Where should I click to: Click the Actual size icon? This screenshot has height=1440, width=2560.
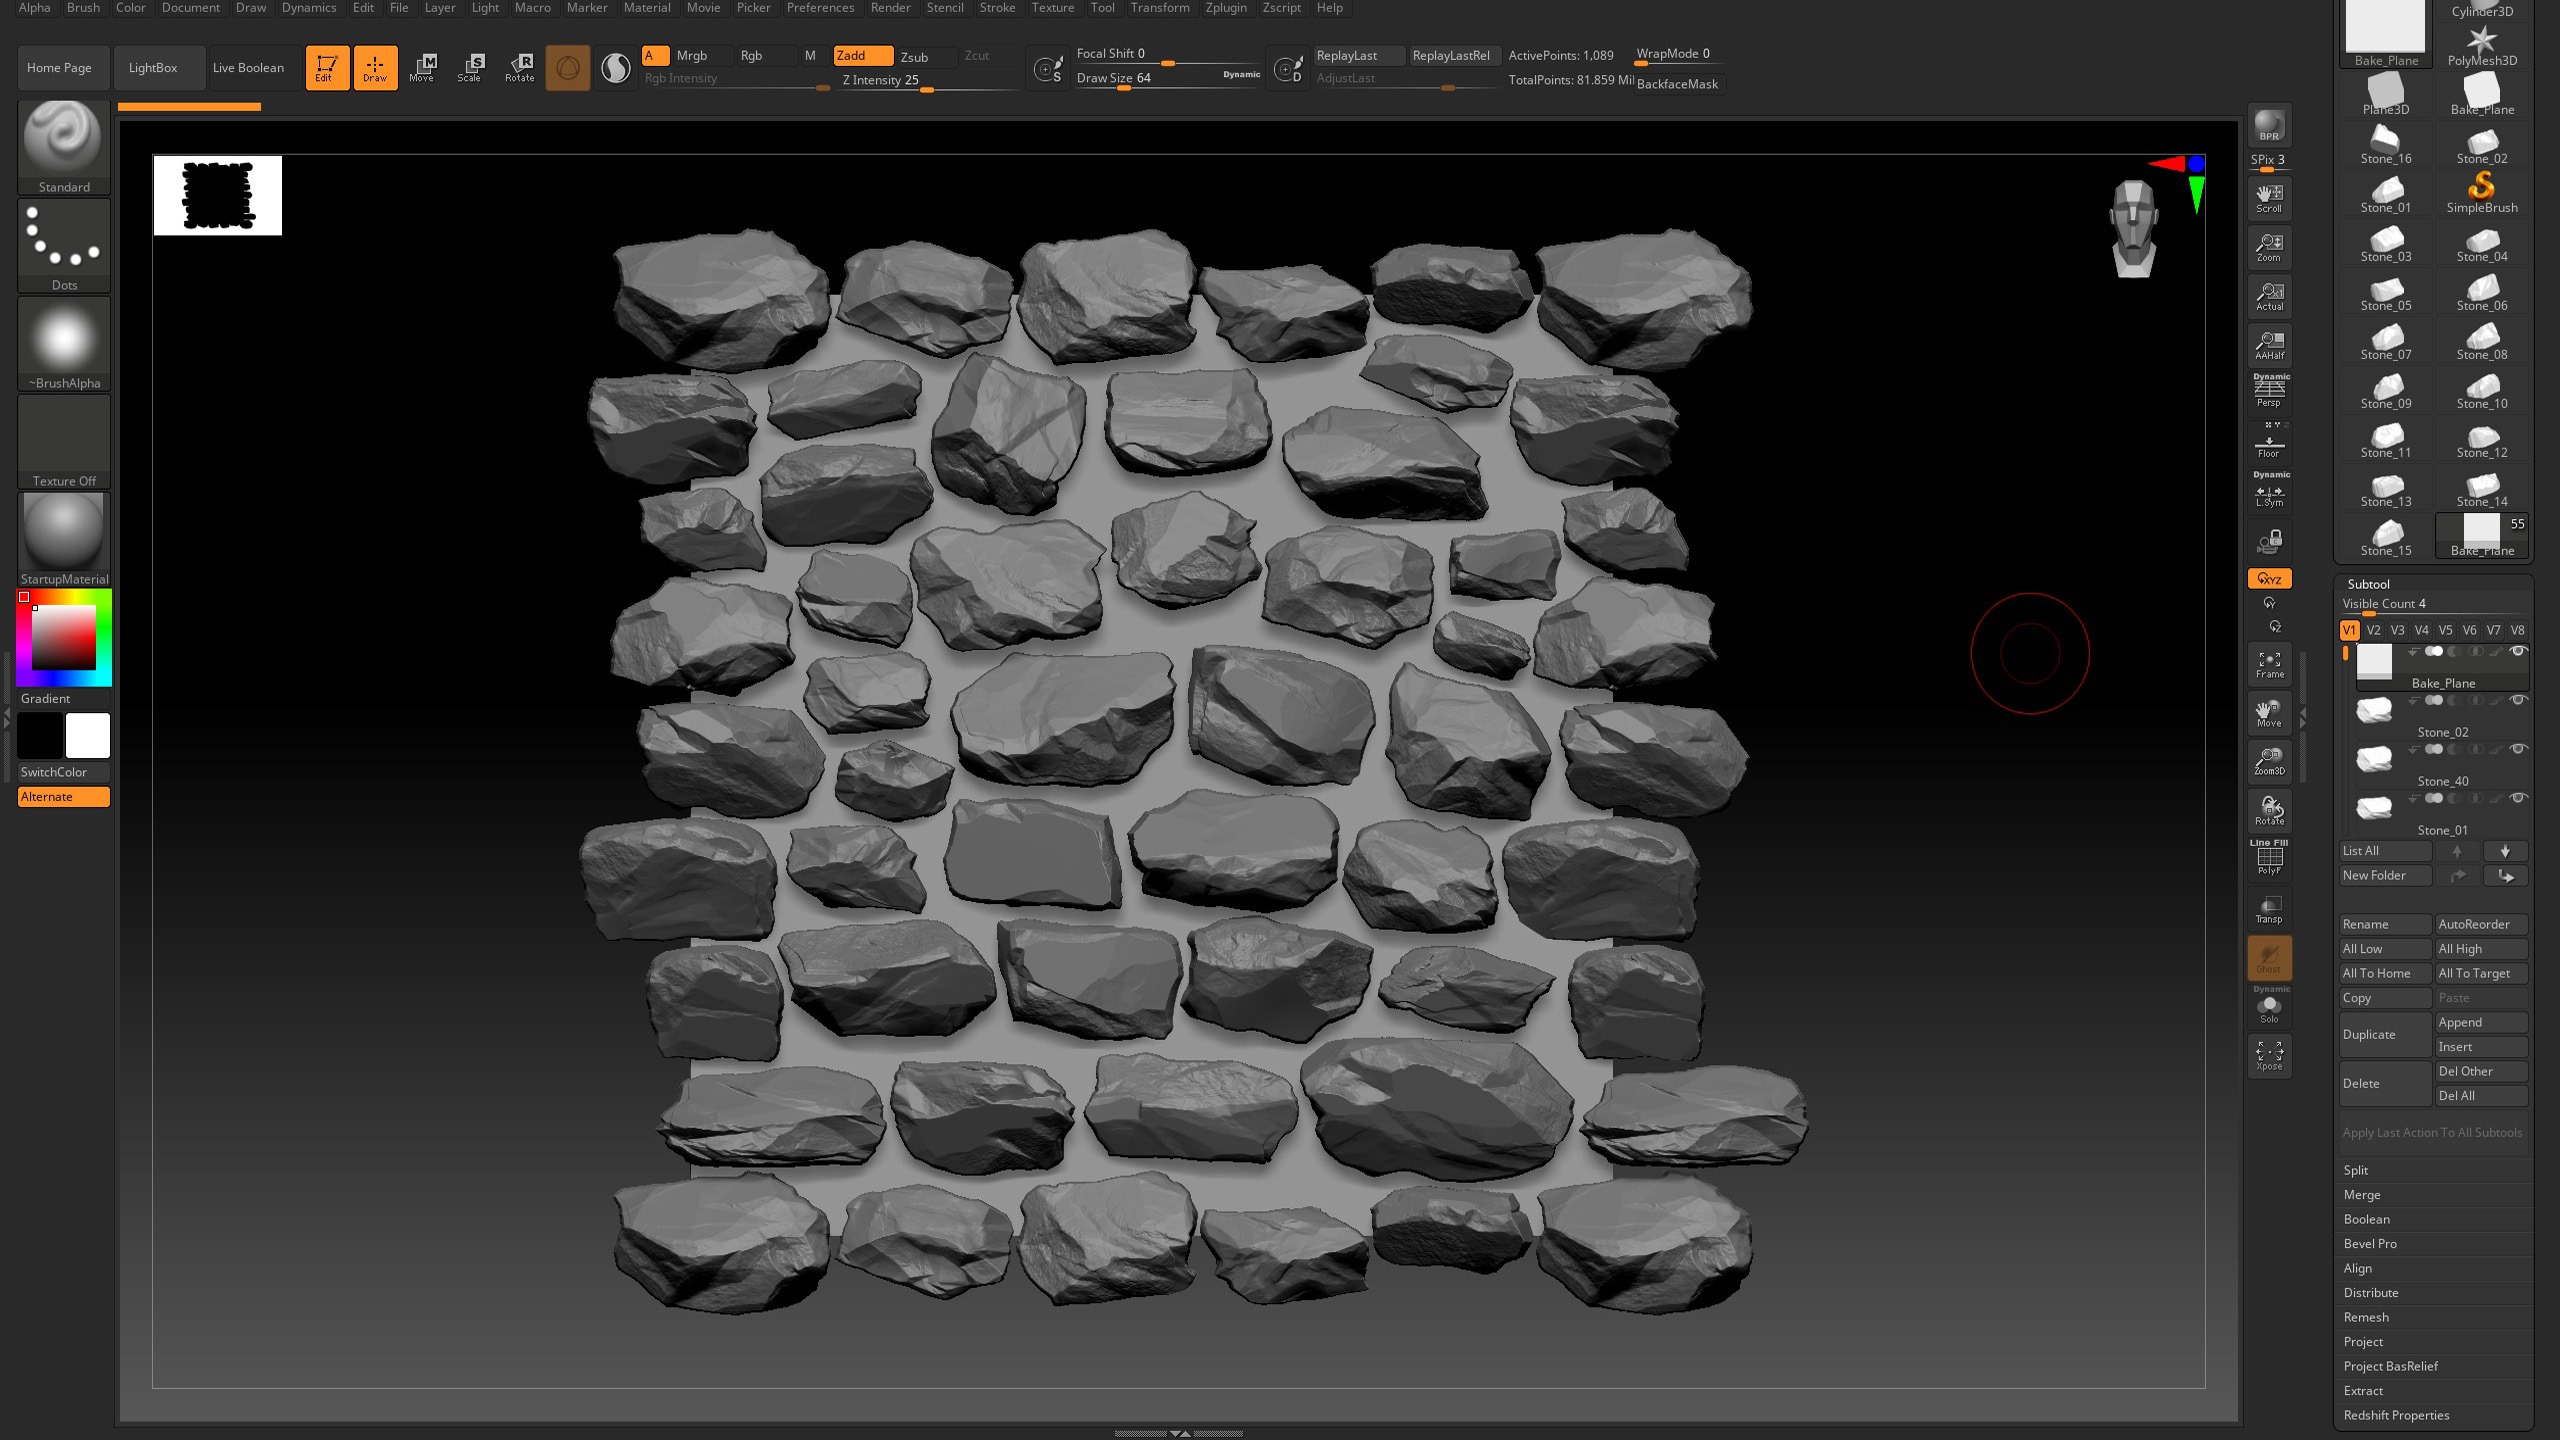pos(2269,296)
